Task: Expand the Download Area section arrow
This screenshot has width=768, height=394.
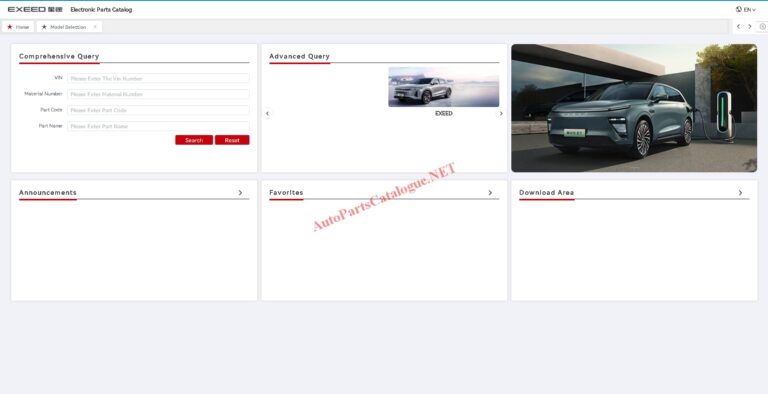Action: tap(740, 193)
